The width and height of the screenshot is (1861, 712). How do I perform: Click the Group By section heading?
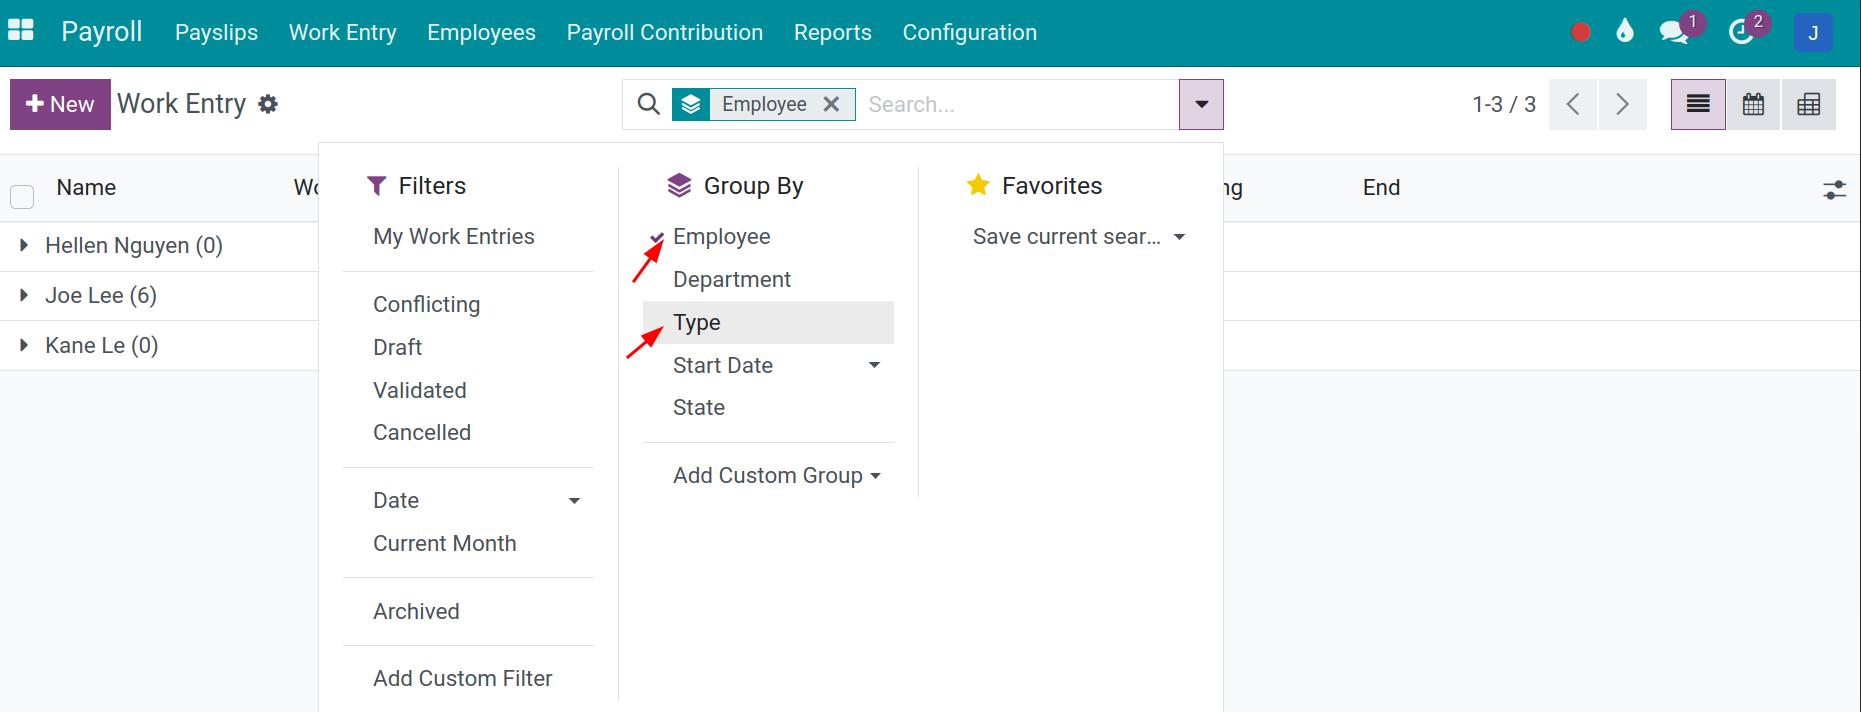coord(735,185)
